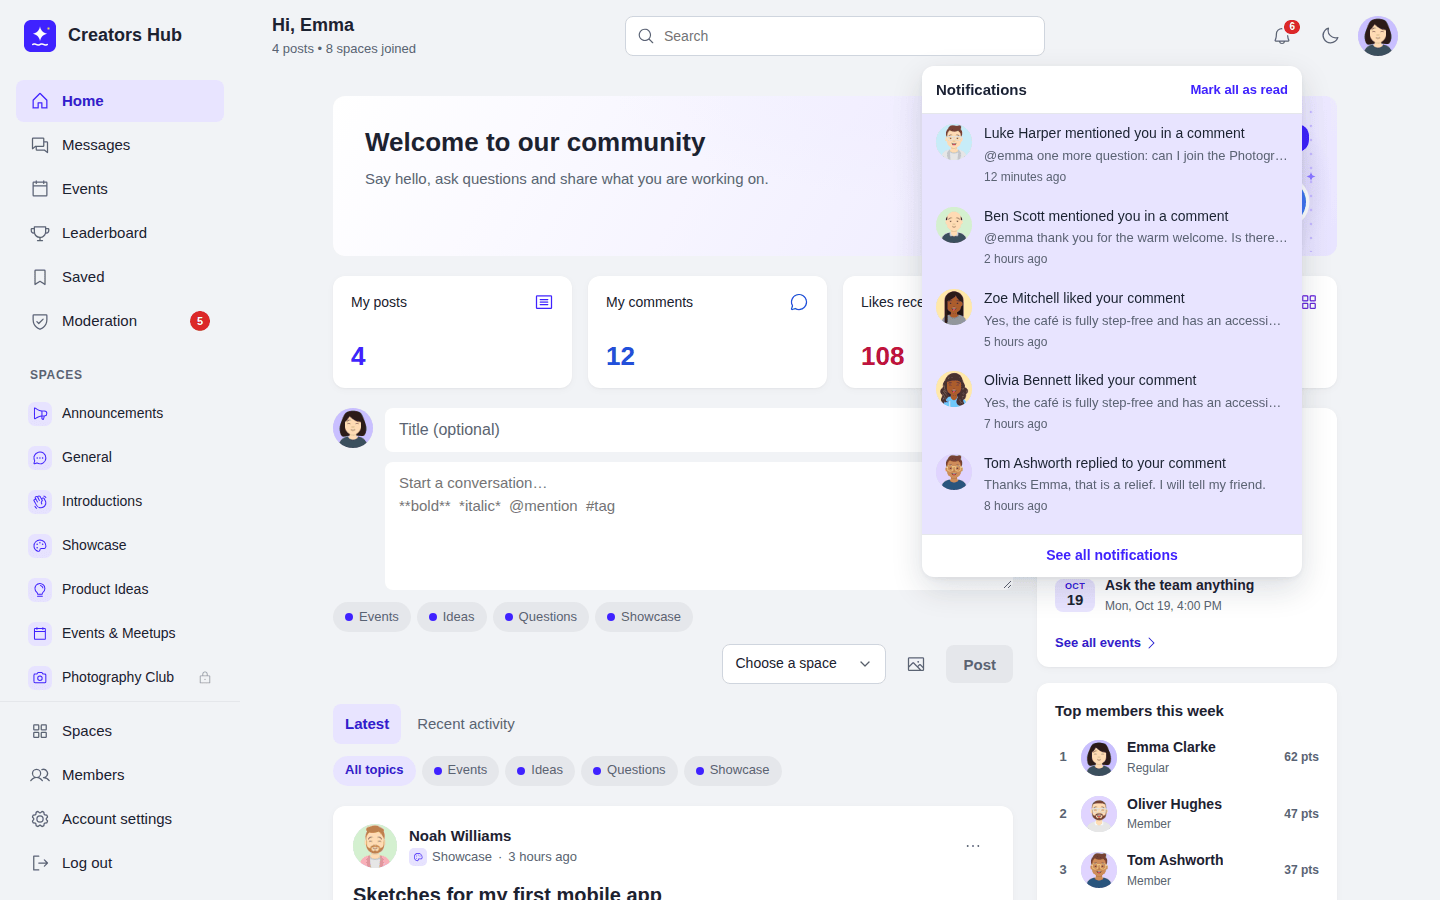The width and height of the screenshot is (1440, 900).
Task: Open Tom Ashworth reply notification
Action: pyautogui.click(x=1112, y=484)
